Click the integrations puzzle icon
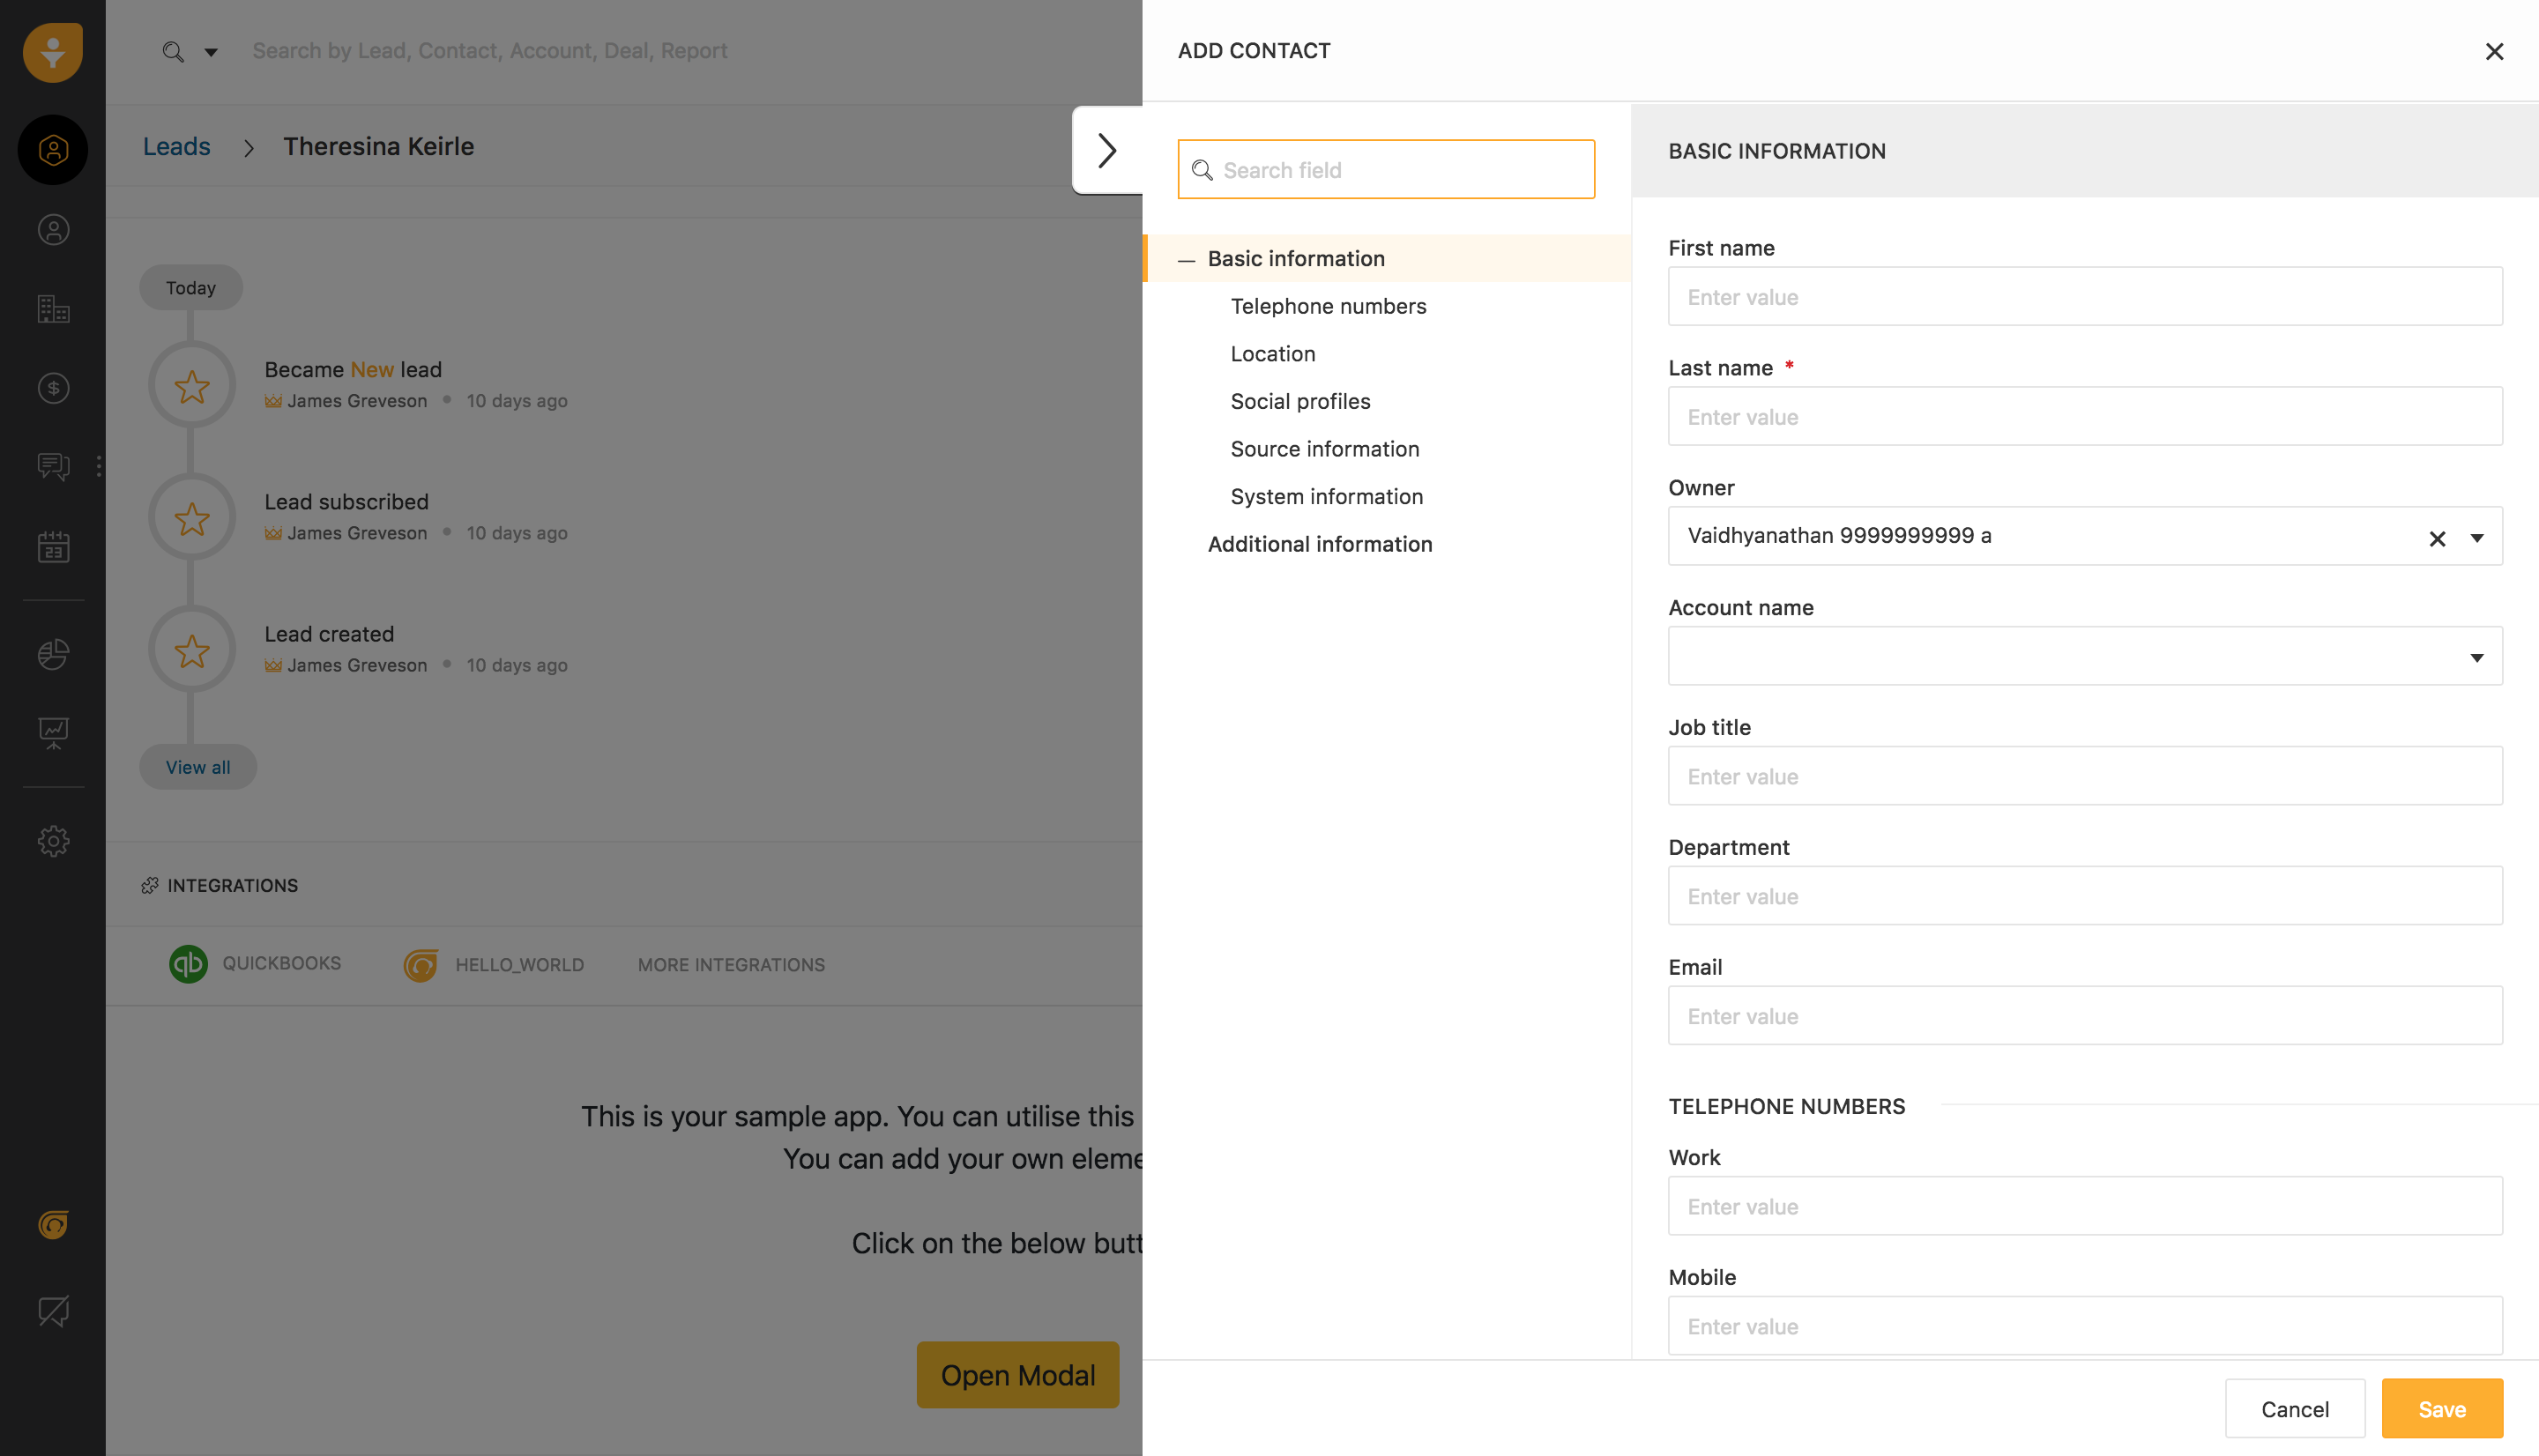 click(150, 886)
